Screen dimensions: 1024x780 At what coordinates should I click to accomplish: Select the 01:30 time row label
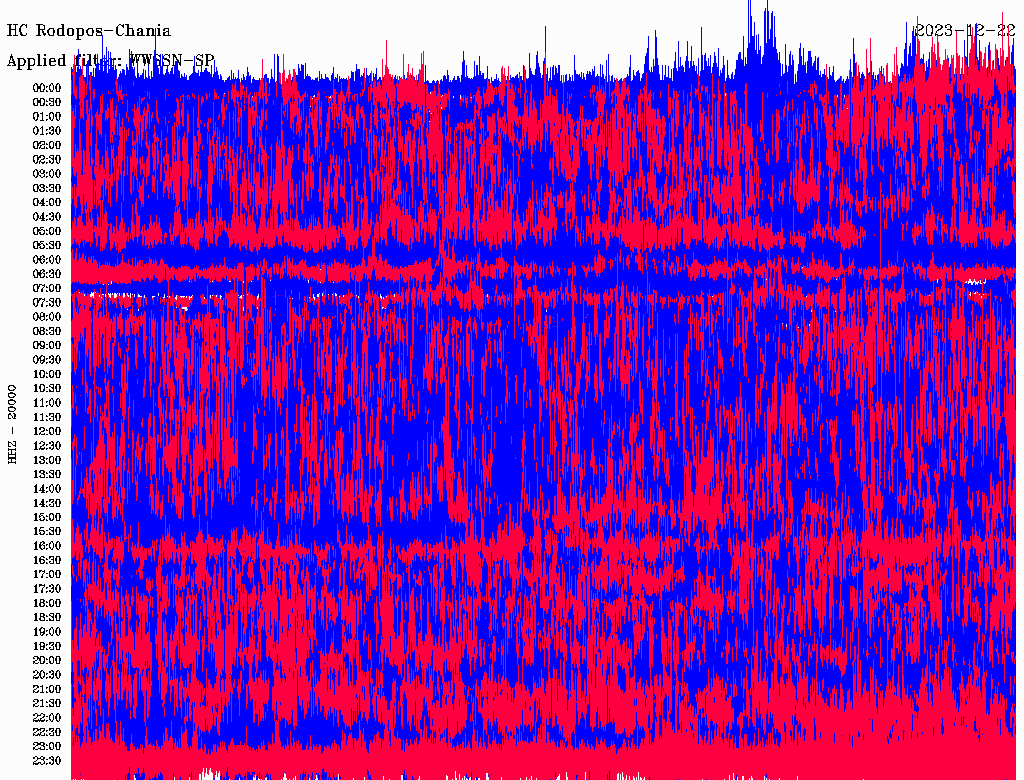click(47, 130)
